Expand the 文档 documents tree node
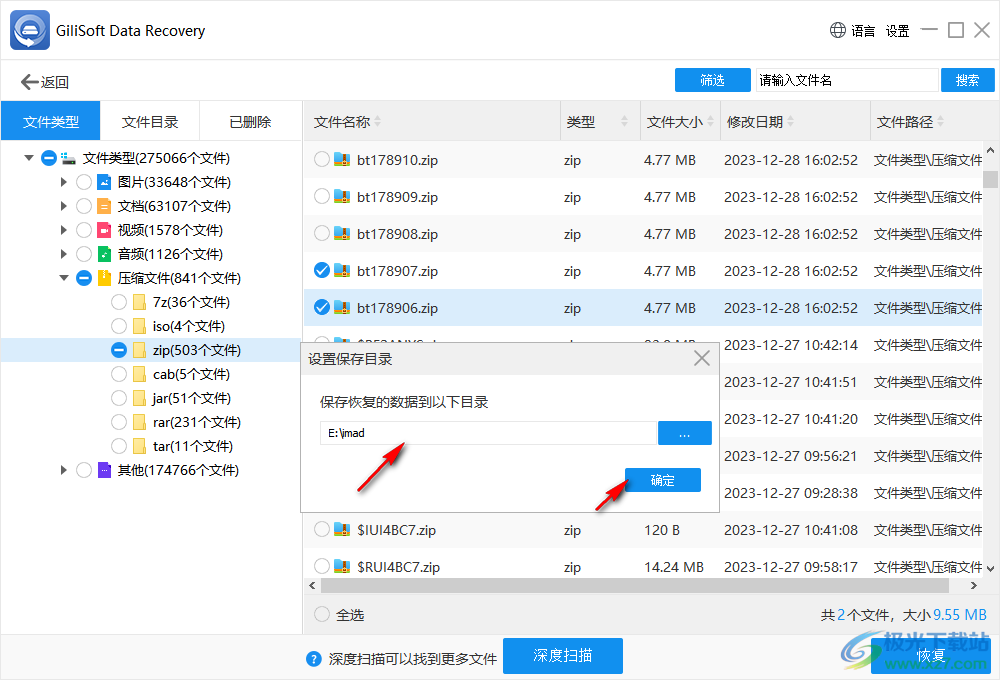 click(x=63, y=205)
